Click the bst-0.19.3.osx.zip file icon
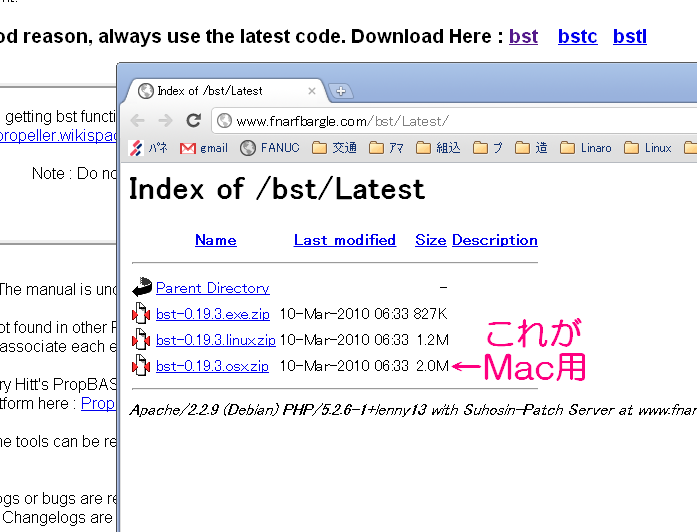Viewport: 697px width, 532px height. [x=141, y=366]
